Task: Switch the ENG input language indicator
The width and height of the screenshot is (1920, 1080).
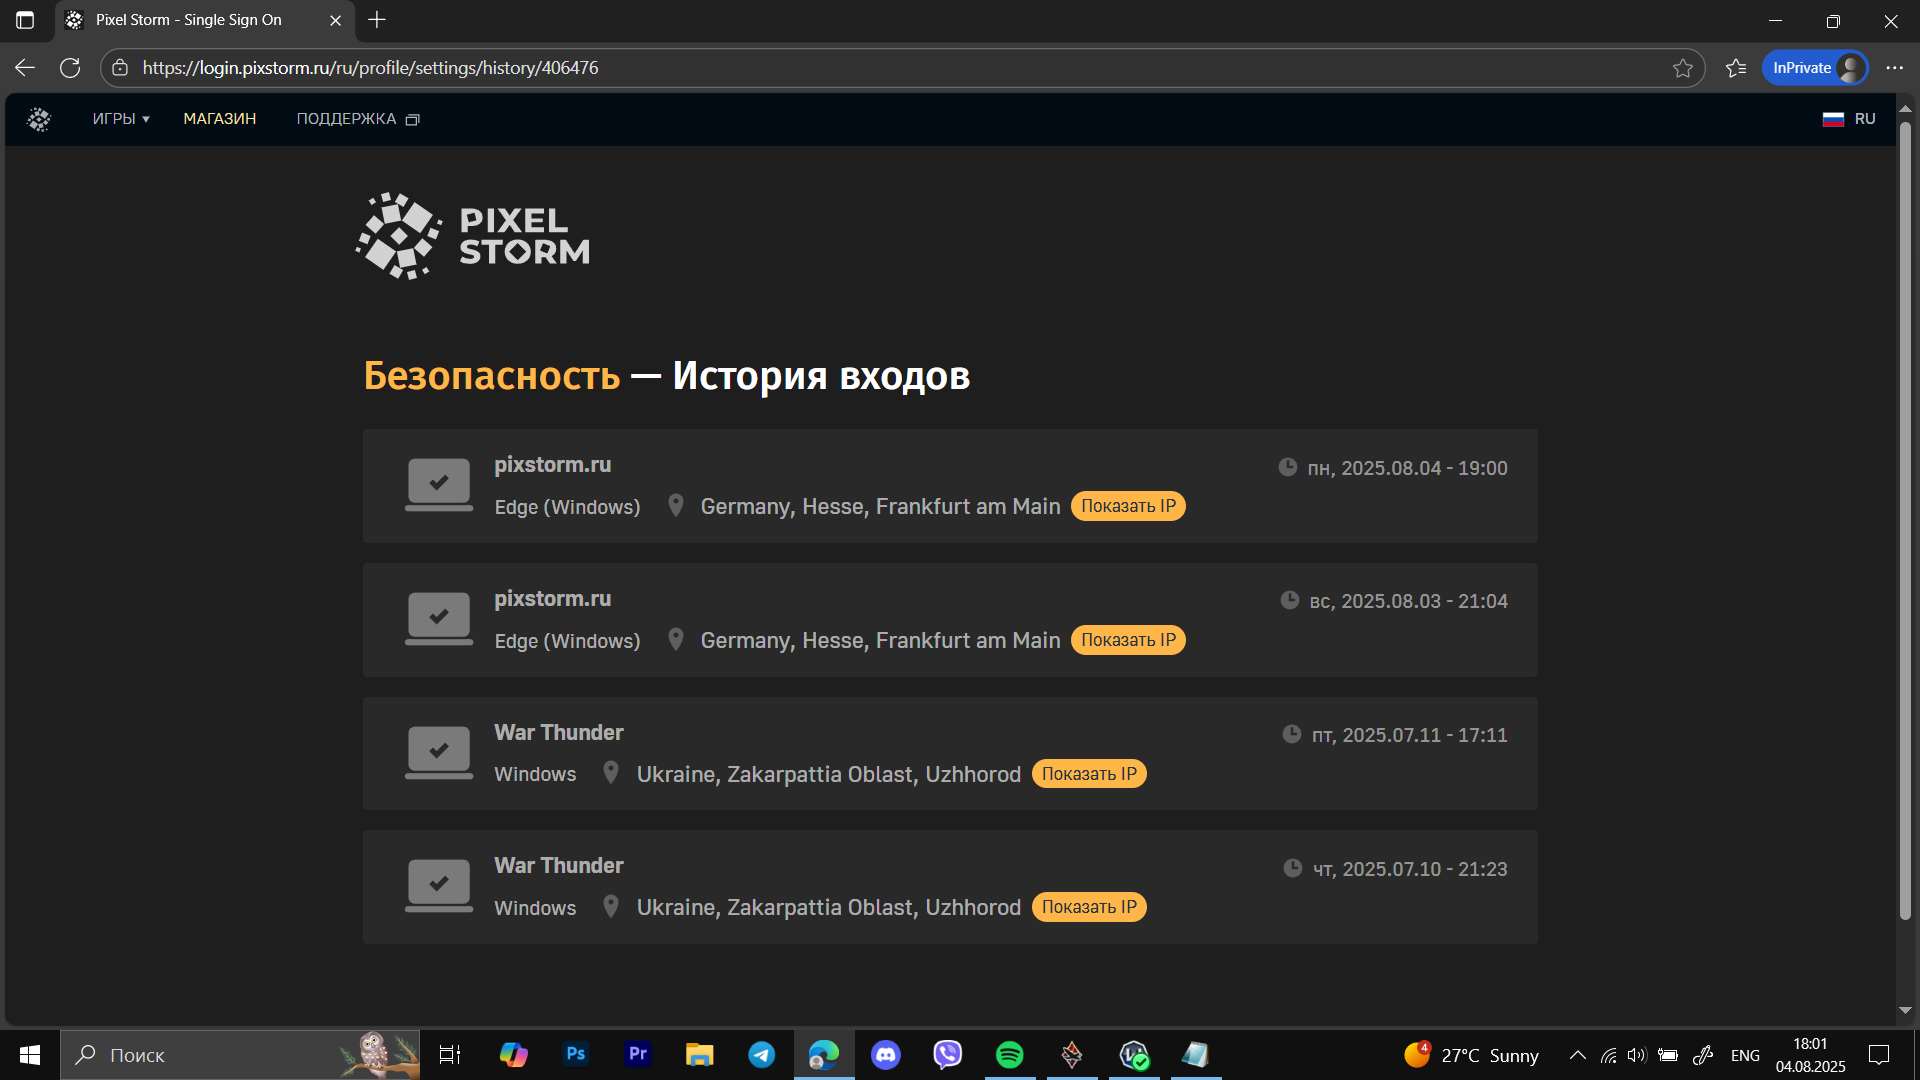Action: pos(1745,1055)
